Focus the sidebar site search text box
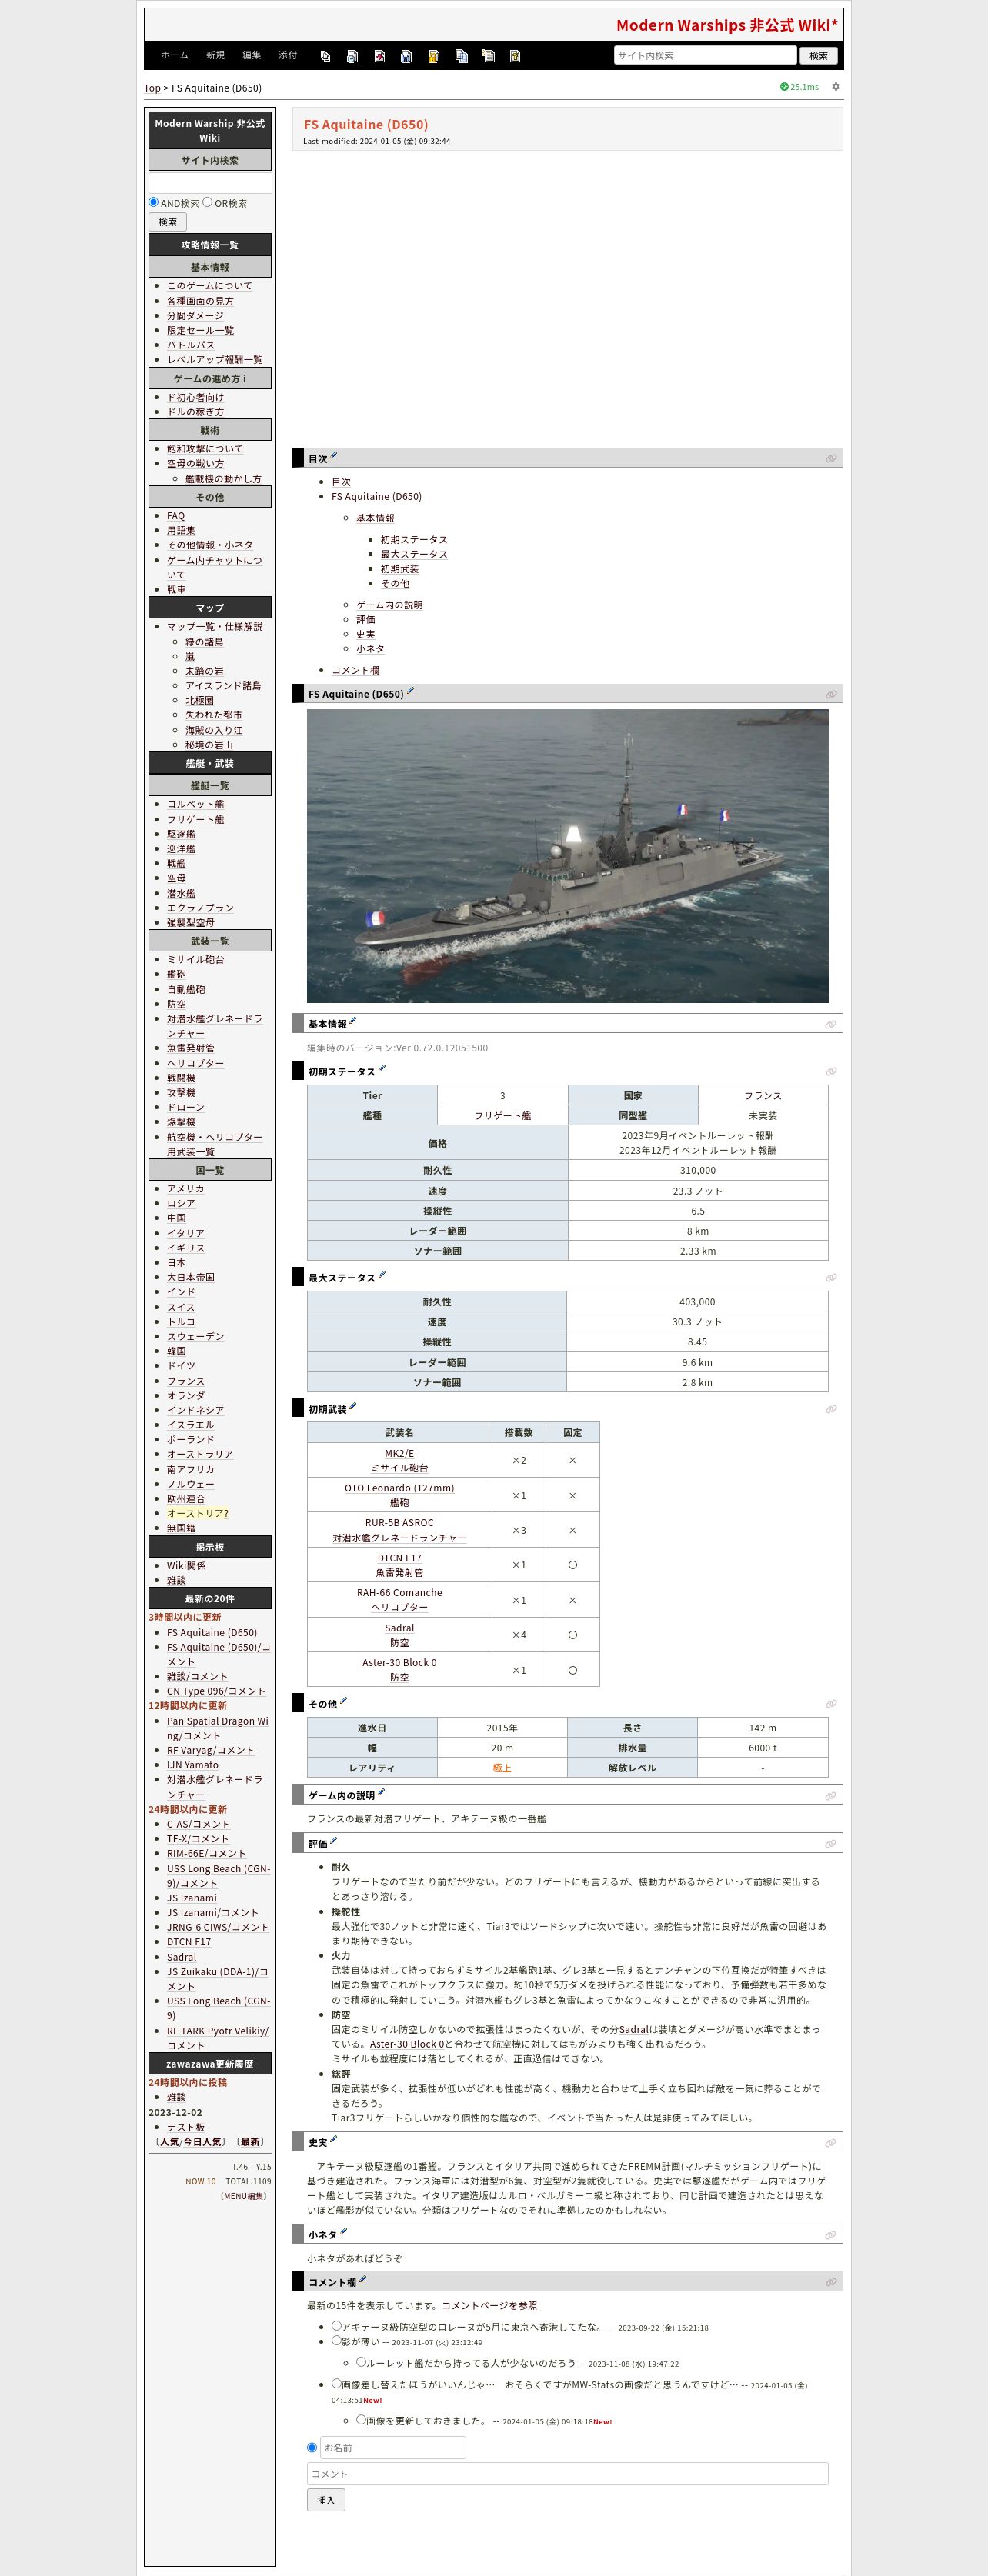988x2576 pixels. point(210,183)
